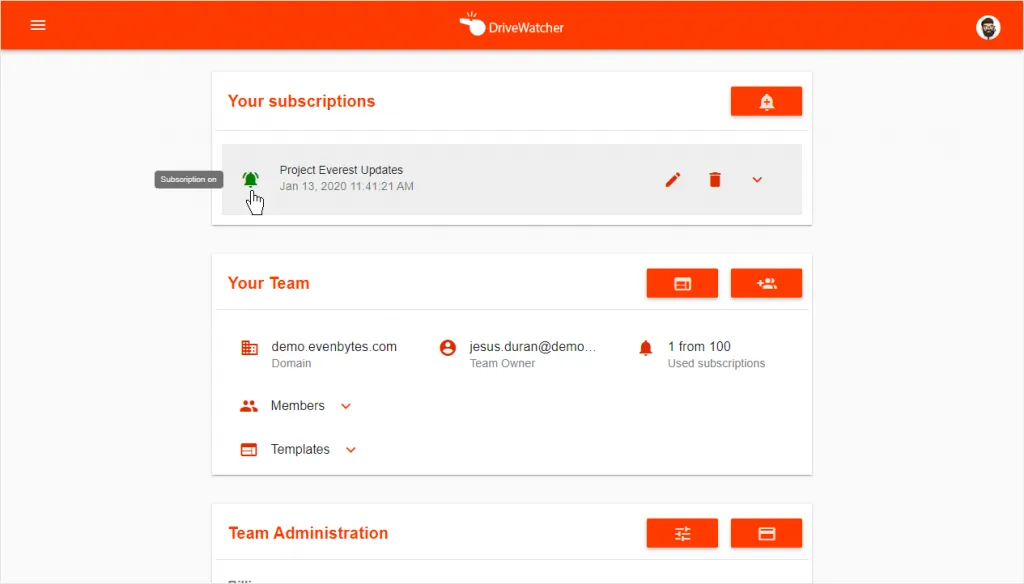Viewport: 1024px width, 584px height.
Task: Open the team templates button in Your Team
Action: click(x=682, y=284)
